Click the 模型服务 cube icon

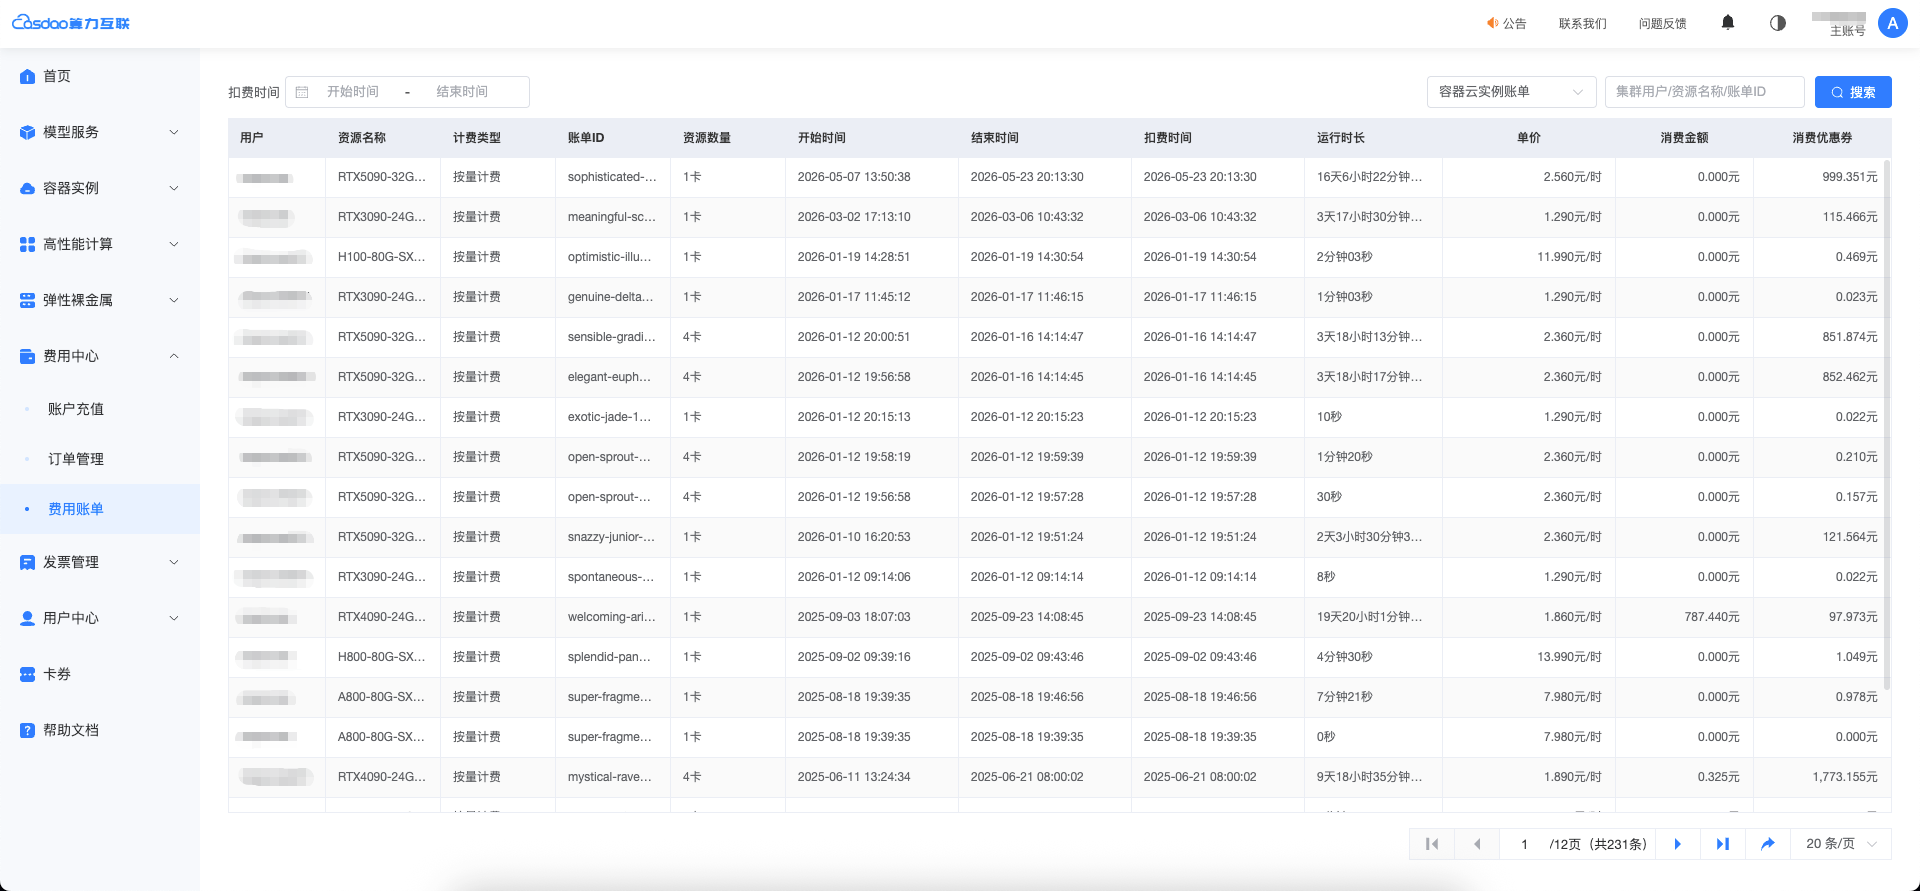pyautogui.click(x=27, y=132)
